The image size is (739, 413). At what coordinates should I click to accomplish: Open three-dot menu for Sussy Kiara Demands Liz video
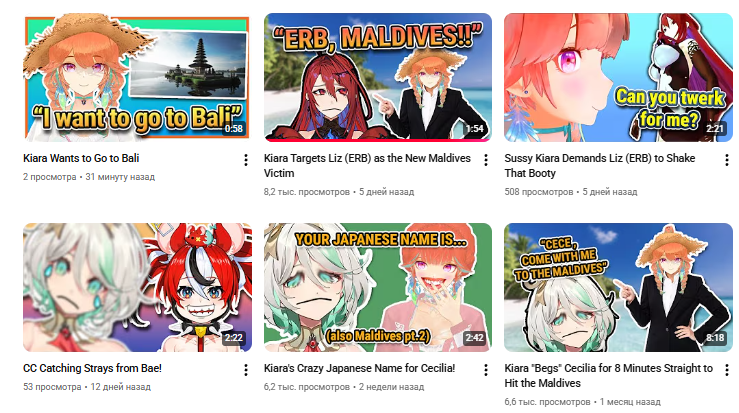[727, 160]
